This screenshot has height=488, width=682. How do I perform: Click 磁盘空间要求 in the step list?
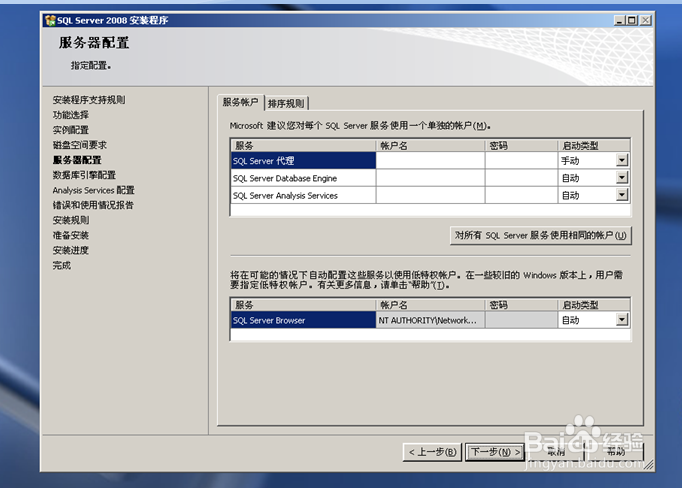[x=80, y=145]
